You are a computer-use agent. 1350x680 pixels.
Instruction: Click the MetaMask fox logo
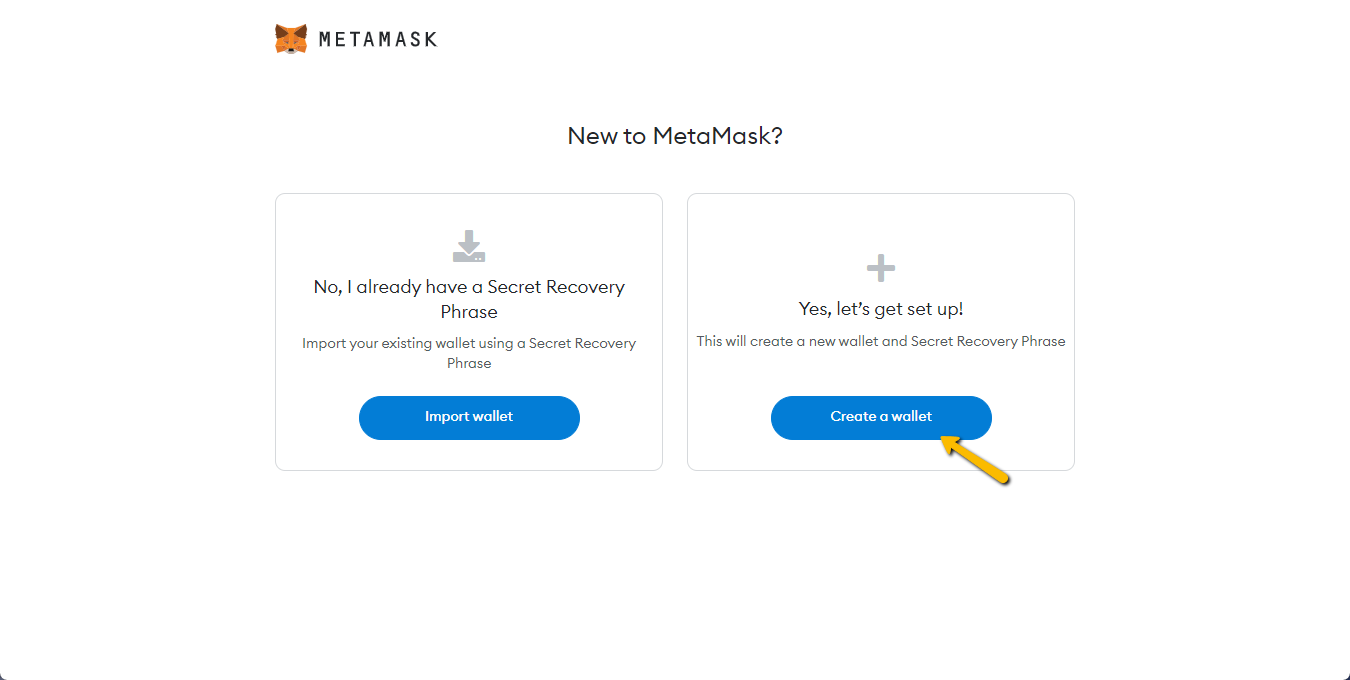coord(291,39)
